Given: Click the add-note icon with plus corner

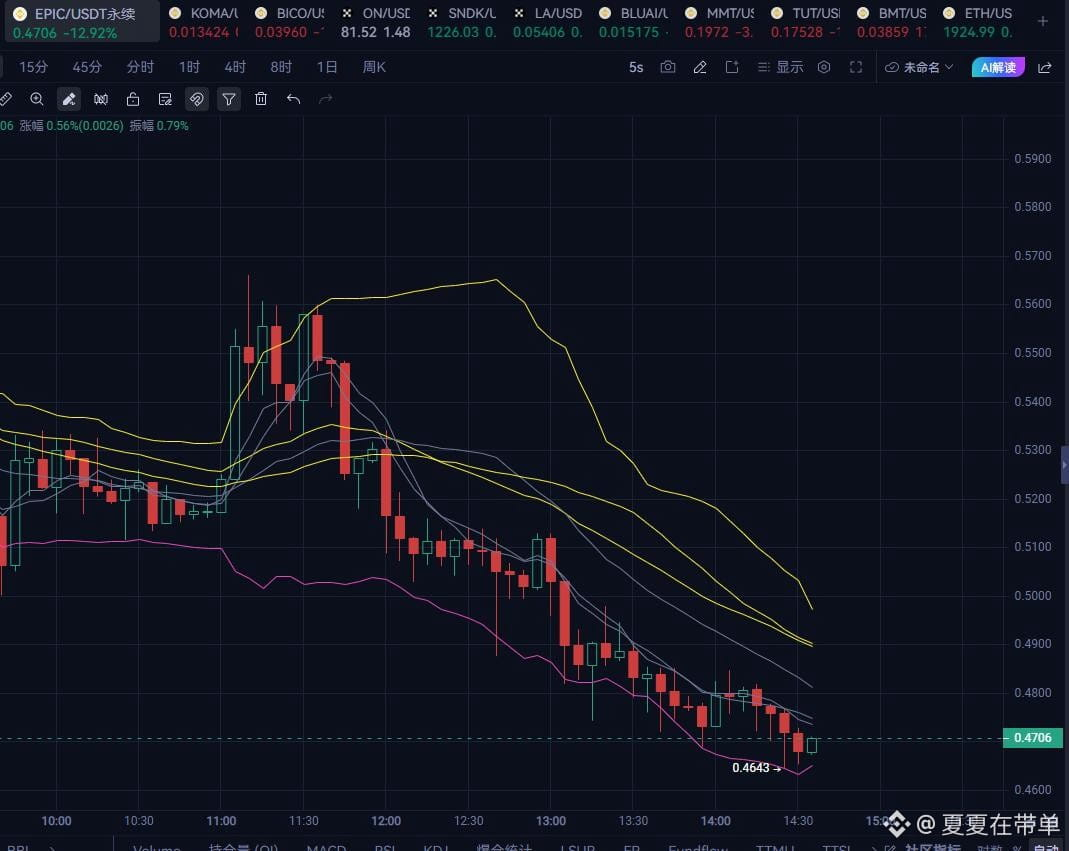Looking at the screenshot, I should tap(732, 67).
